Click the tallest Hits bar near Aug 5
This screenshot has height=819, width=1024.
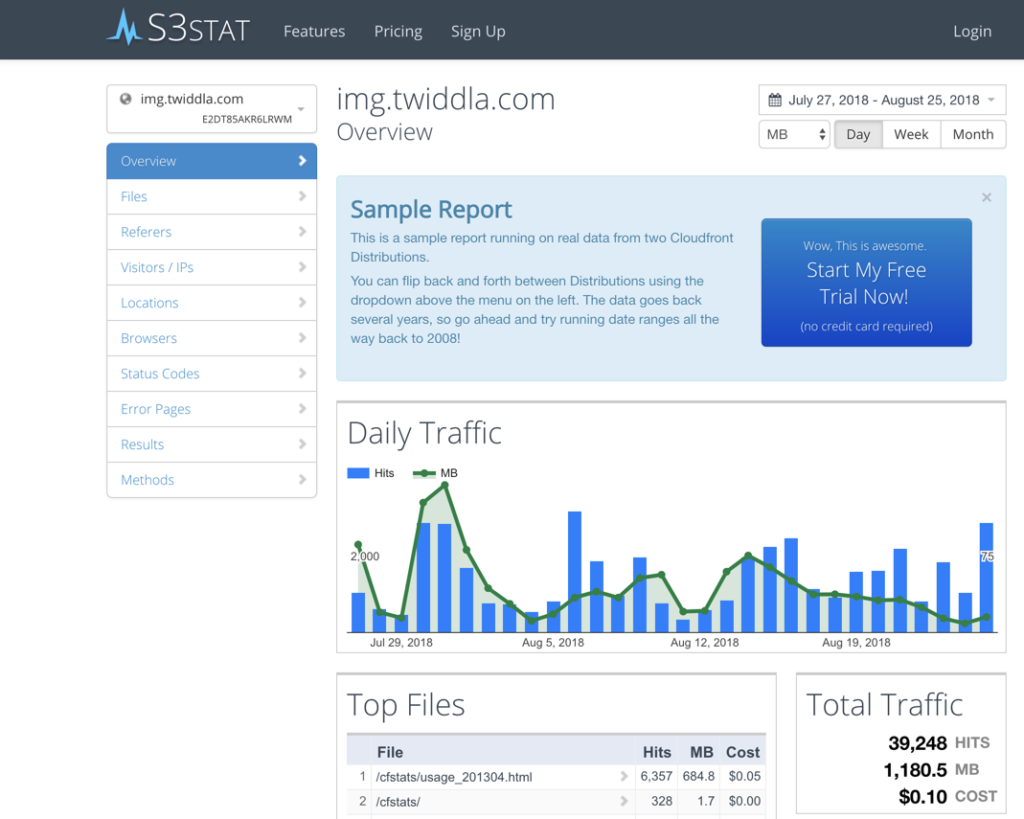(x=575, y=571)
